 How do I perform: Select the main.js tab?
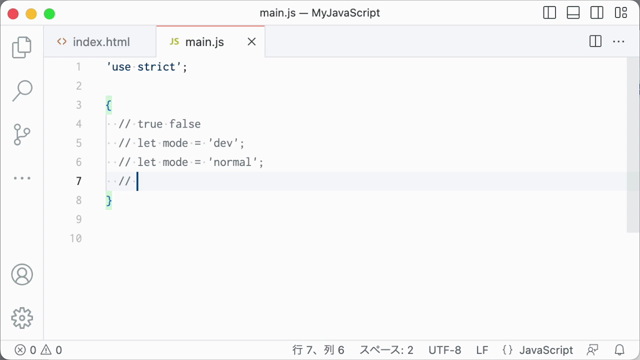[x=204, y=42]
